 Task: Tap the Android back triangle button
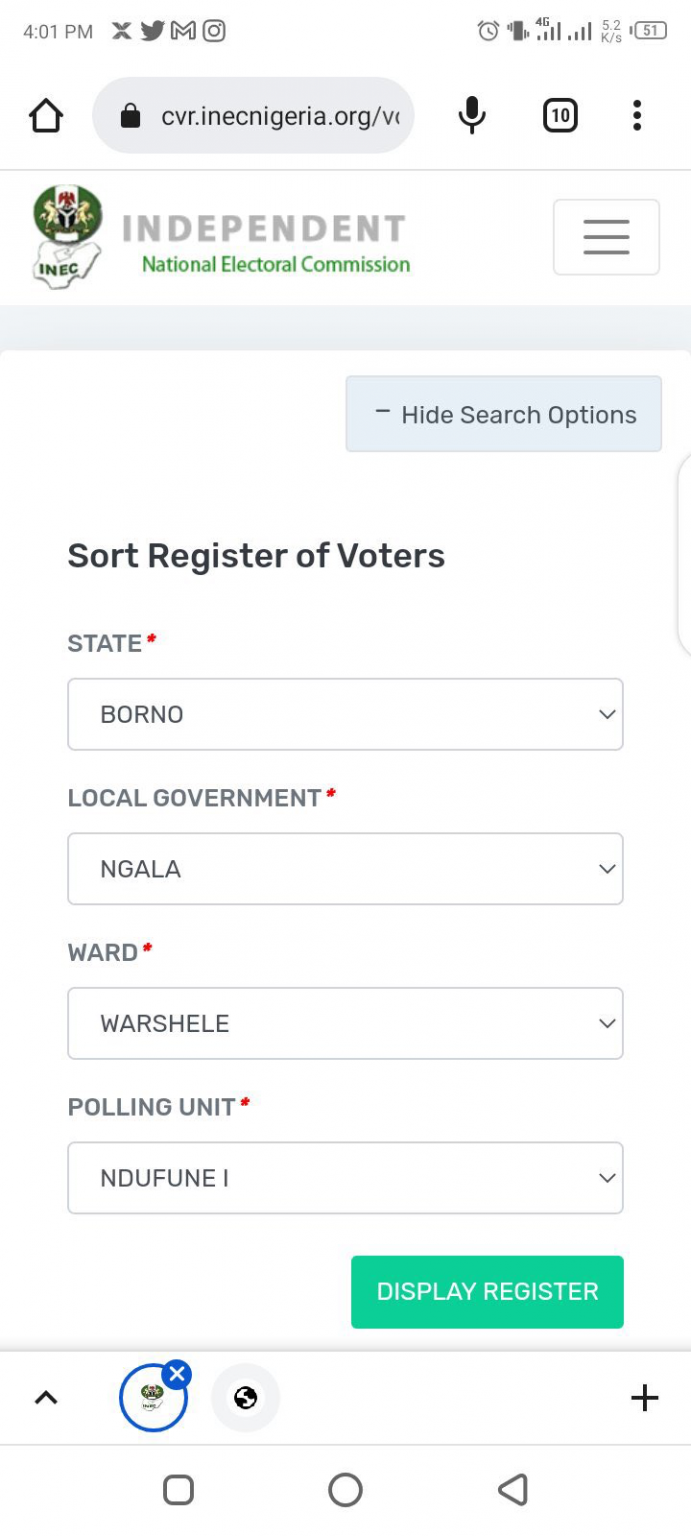point(512,1490)
